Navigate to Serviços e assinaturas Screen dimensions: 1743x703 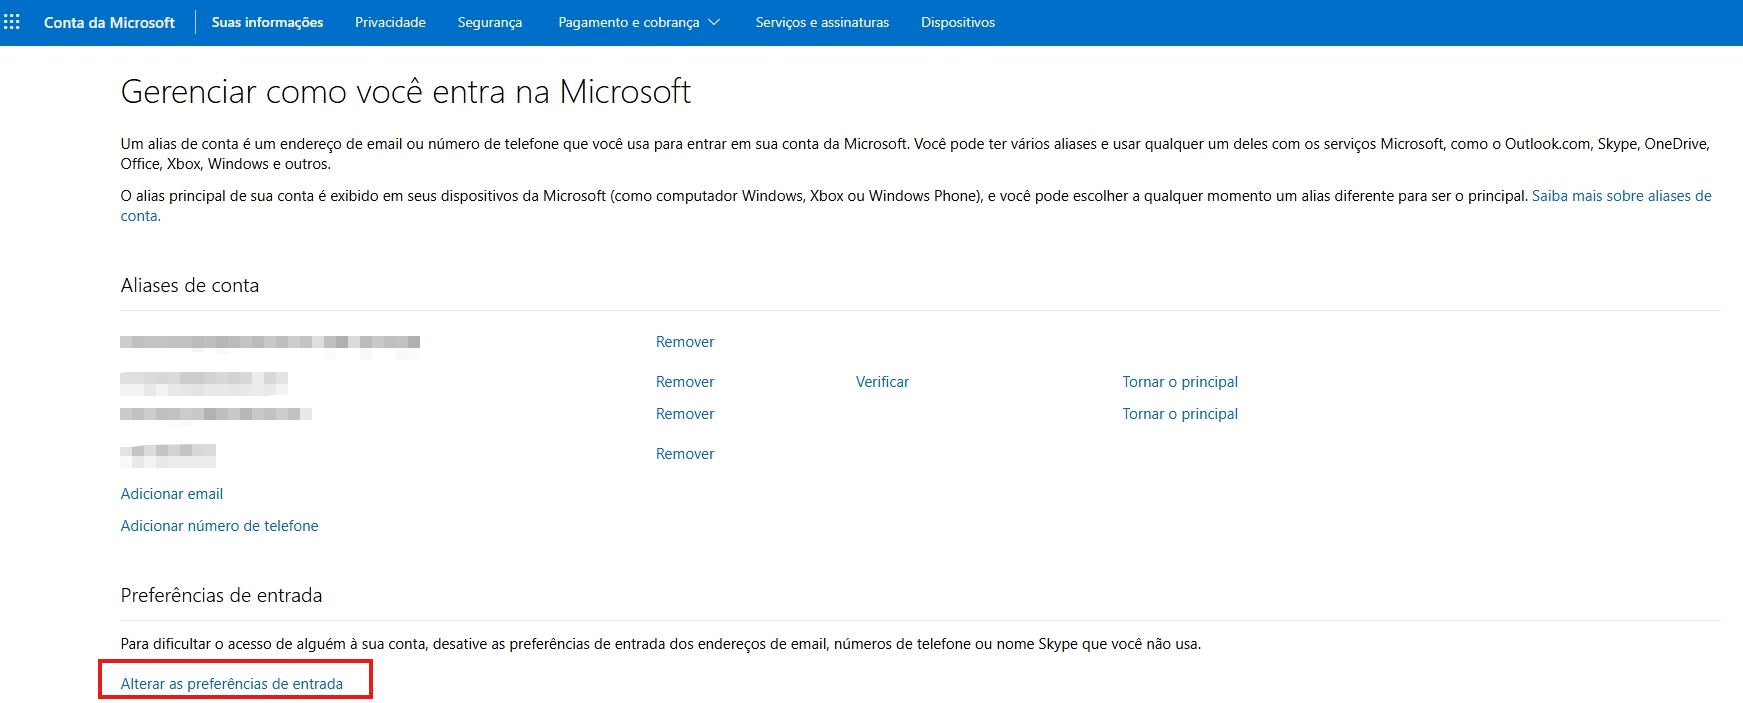(x=822, y=22)
